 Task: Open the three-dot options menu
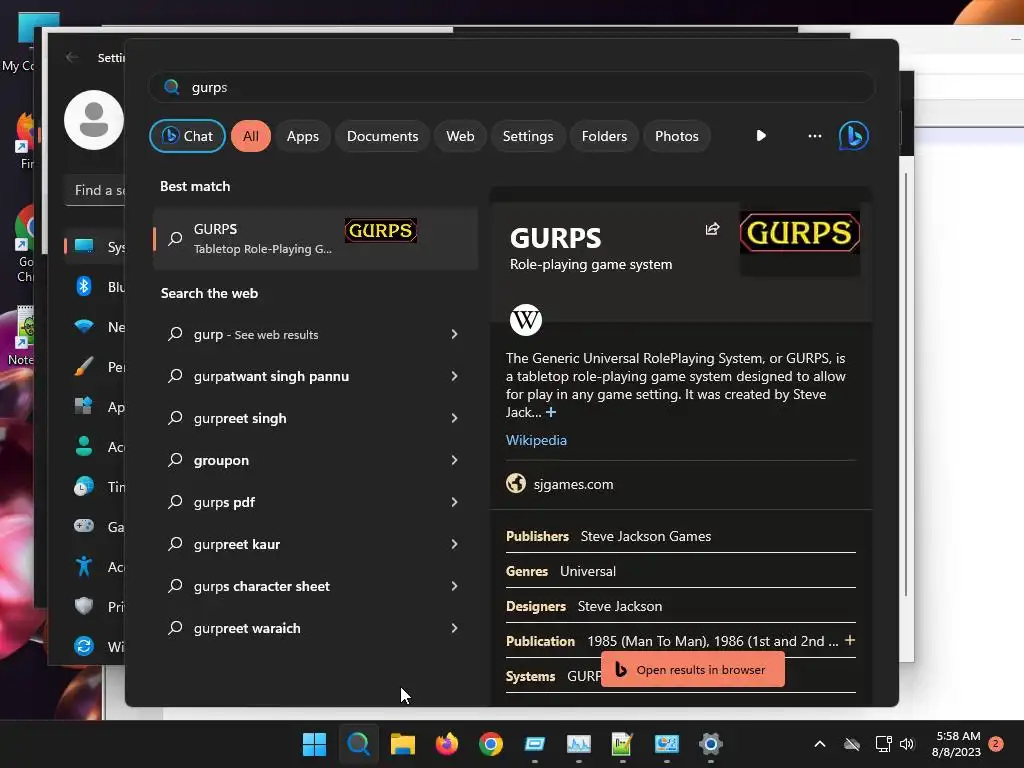[x=814, y=136]
